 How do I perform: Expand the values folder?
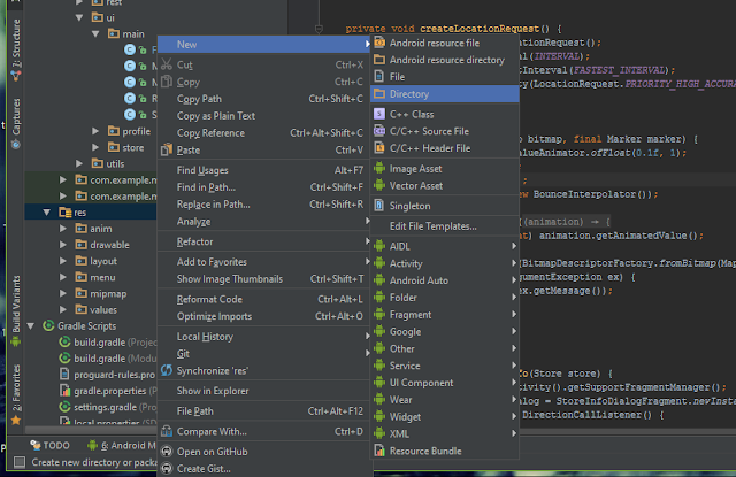[x=63, y=309]
